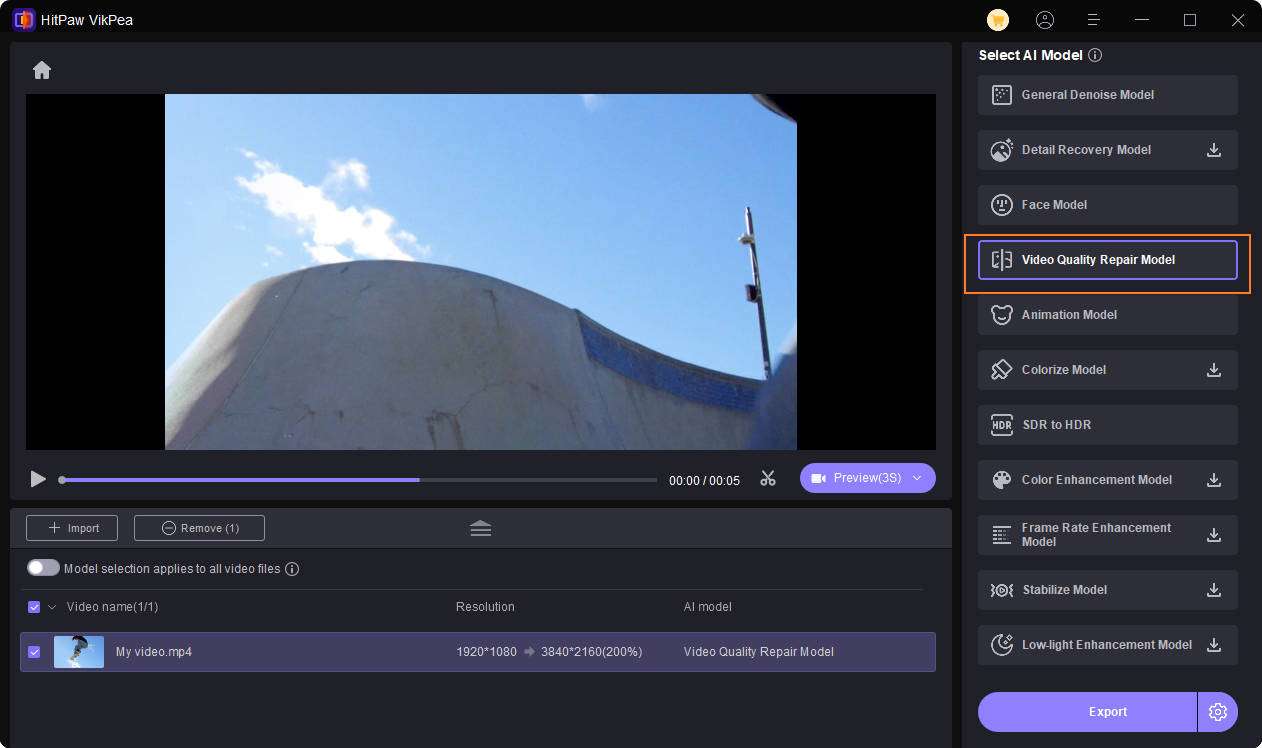Seek on the video progress bar

pos(358,480)
